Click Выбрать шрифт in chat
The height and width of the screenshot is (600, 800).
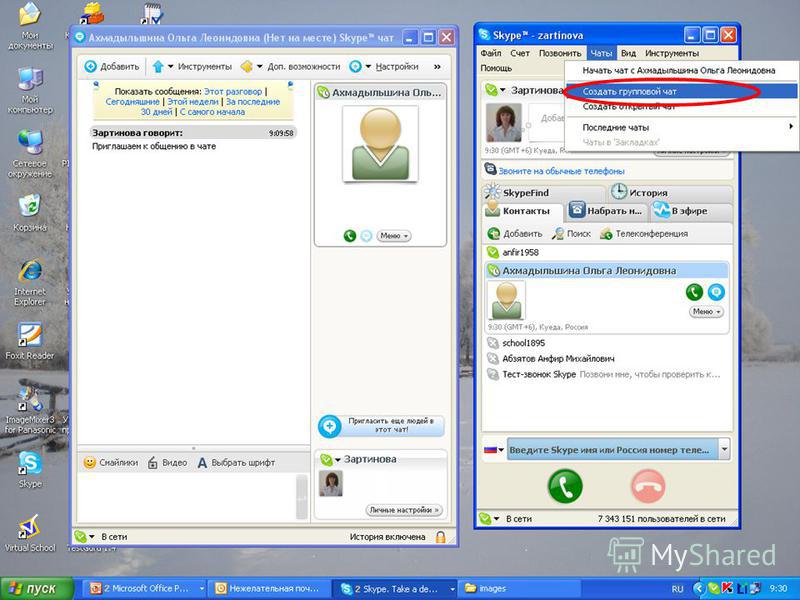click(x=236, y=463)
